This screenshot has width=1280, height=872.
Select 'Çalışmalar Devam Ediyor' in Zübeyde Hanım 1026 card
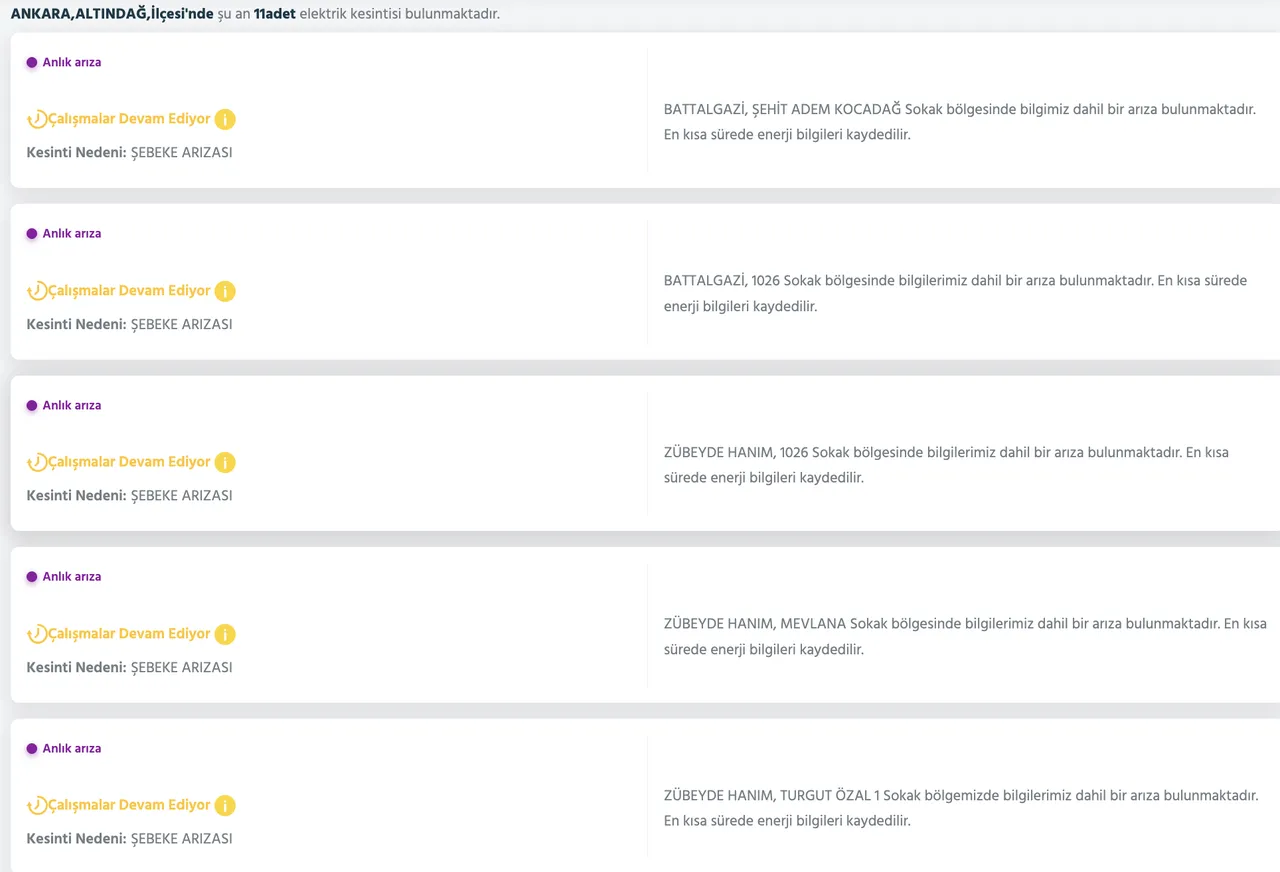pos(129,462)
